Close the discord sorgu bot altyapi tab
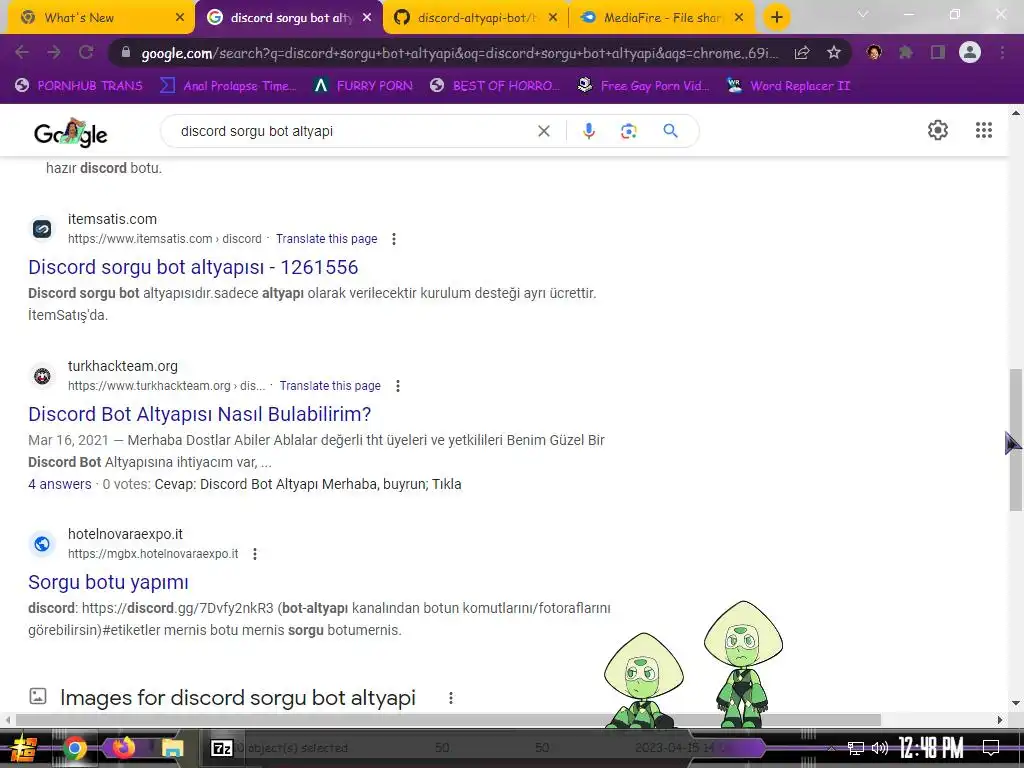1024x768 pixels. click(x=366, y=18)
